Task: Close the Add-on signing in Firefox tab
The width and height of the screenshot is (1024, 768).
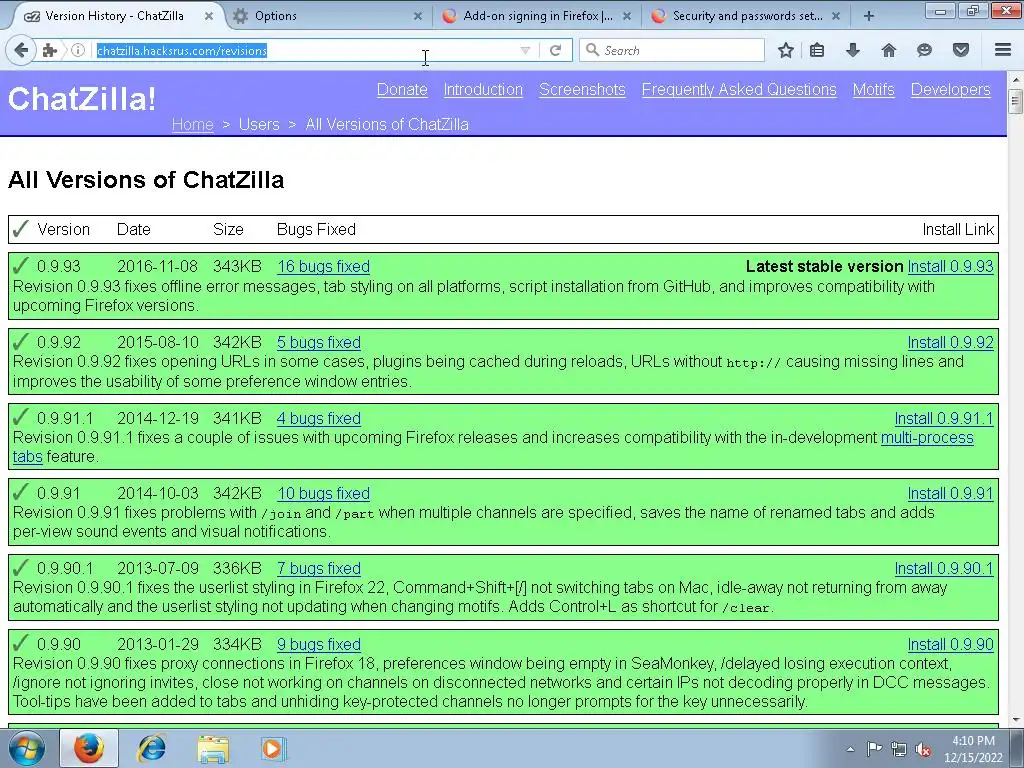Action: pyautogui.click(x=627, y=16)
